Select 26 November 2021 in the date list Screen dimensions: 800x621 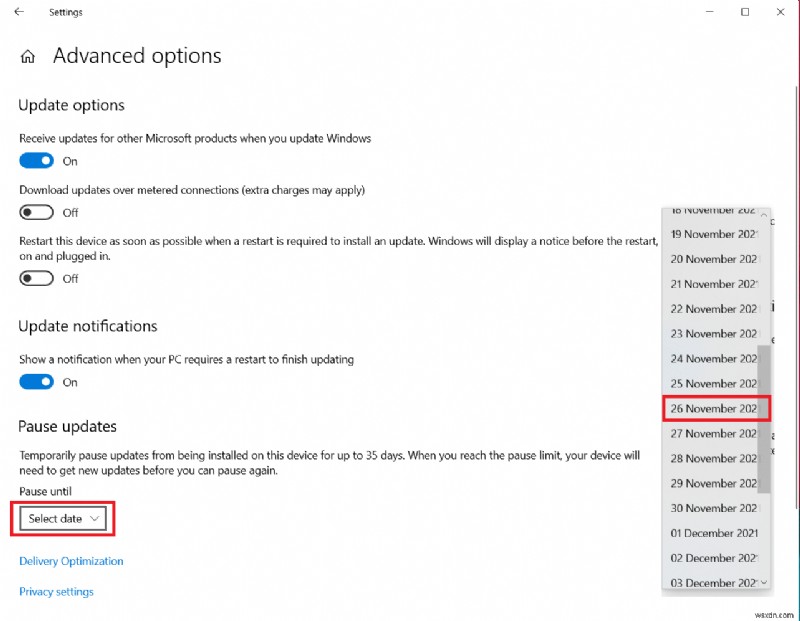click(x=714, y=408)
